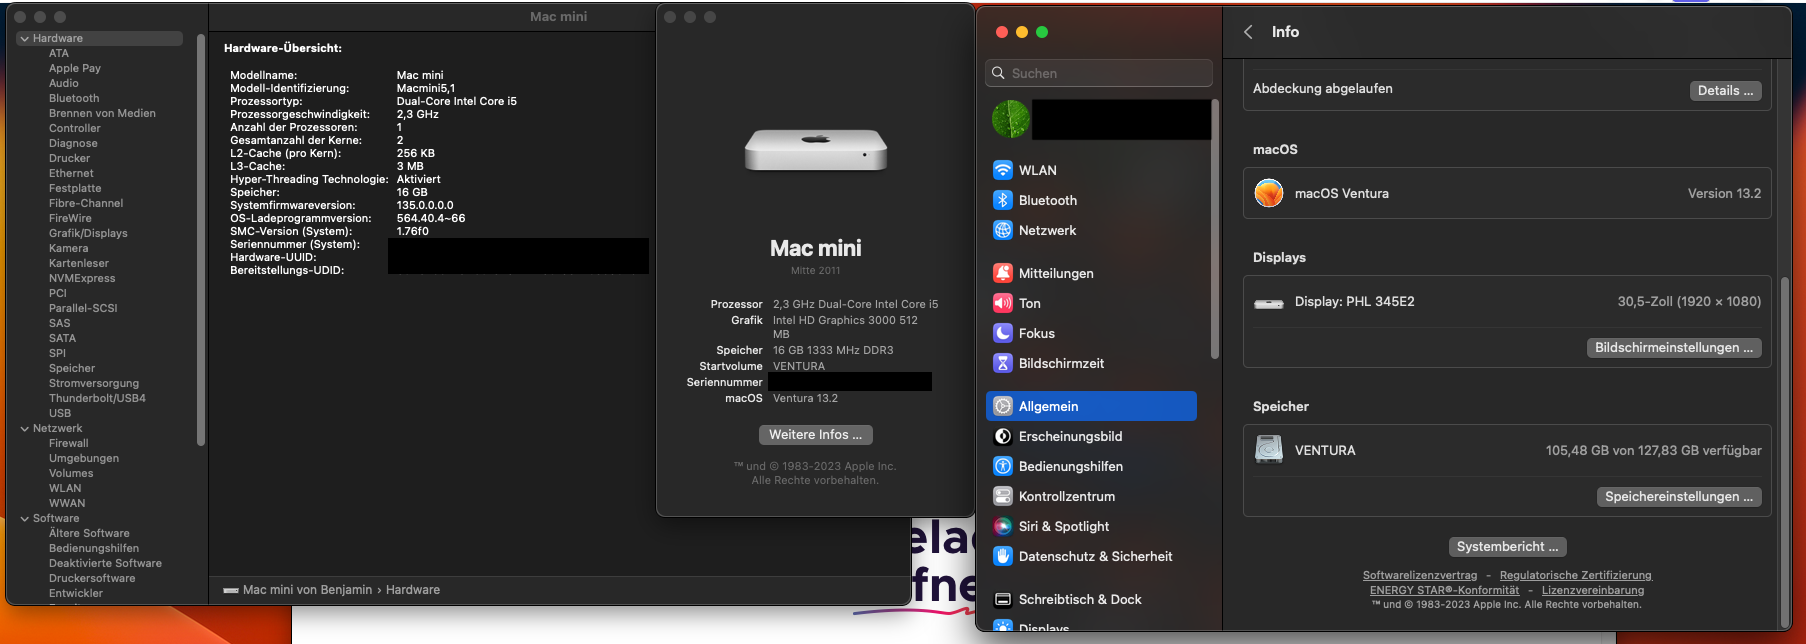Click Hardware in the path bar
The width and height of the screenshot is (1806, 644).
(413, 590)
